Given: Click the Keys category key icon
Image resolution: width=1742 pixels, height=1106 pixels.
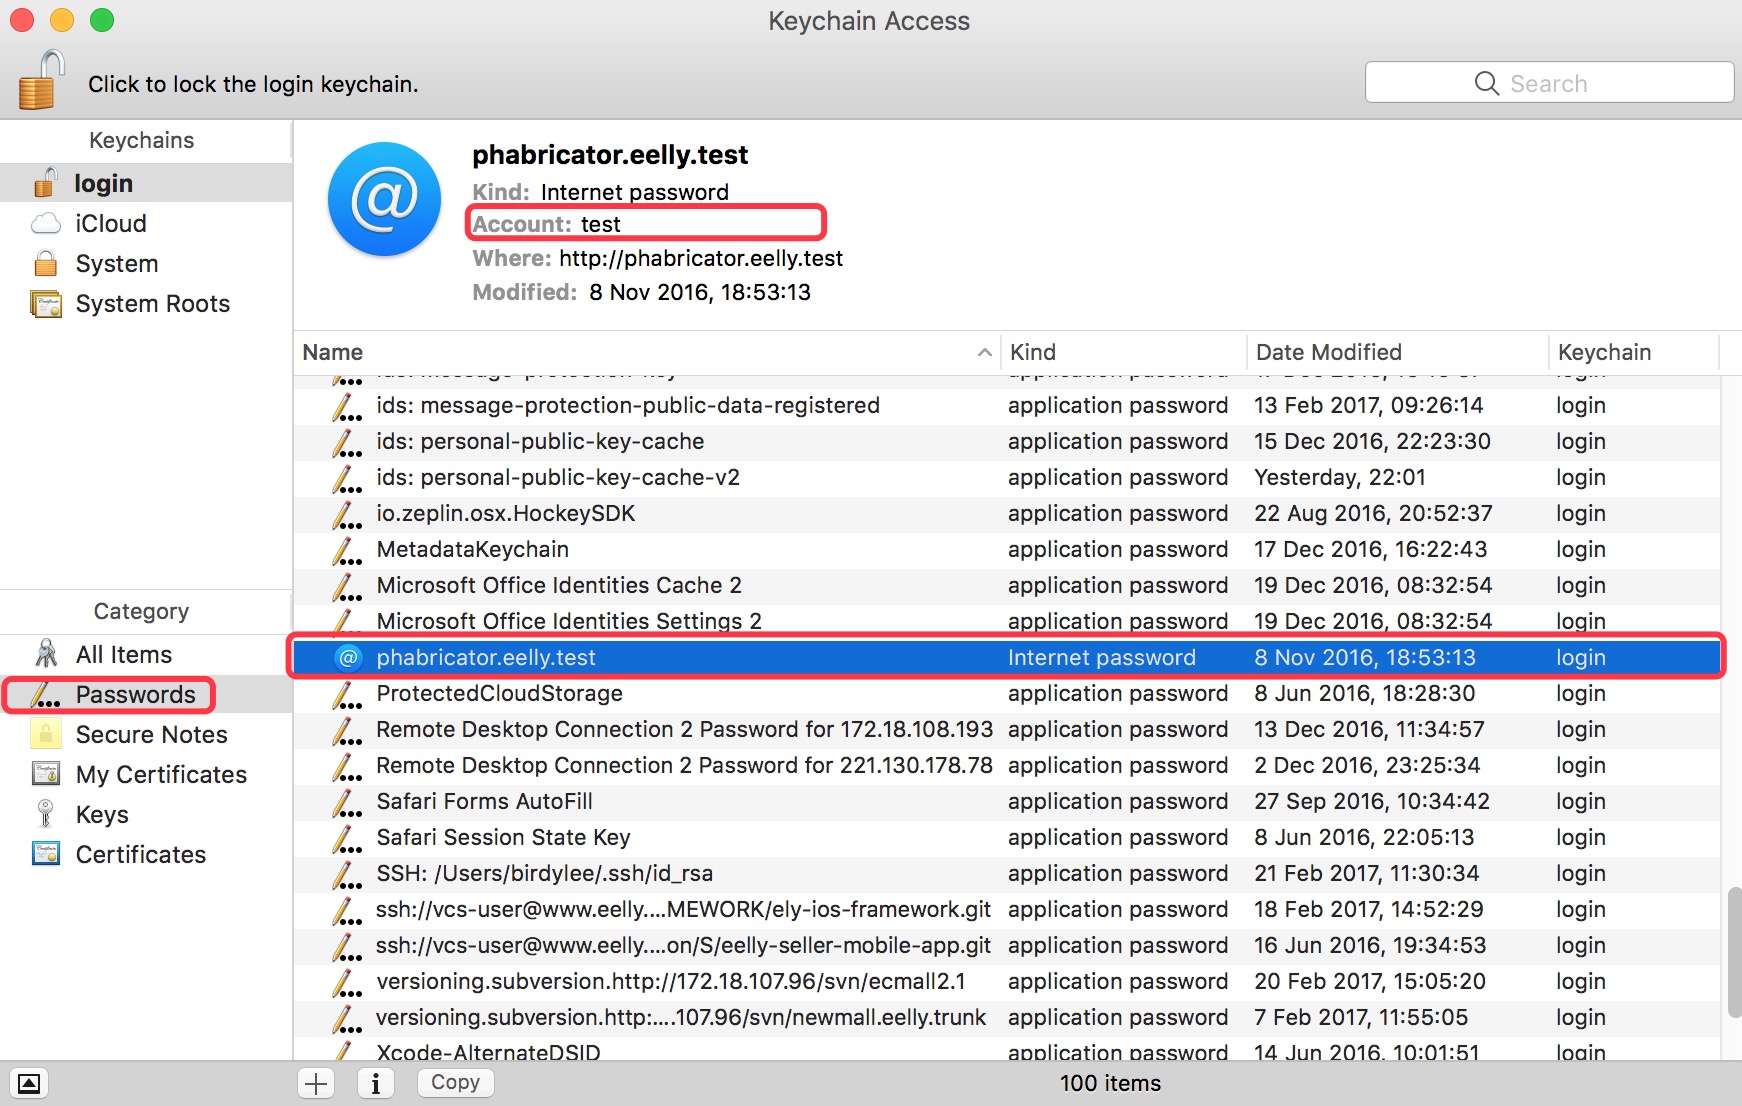Looking at the screenshot, I should click(x=46, y=814).
